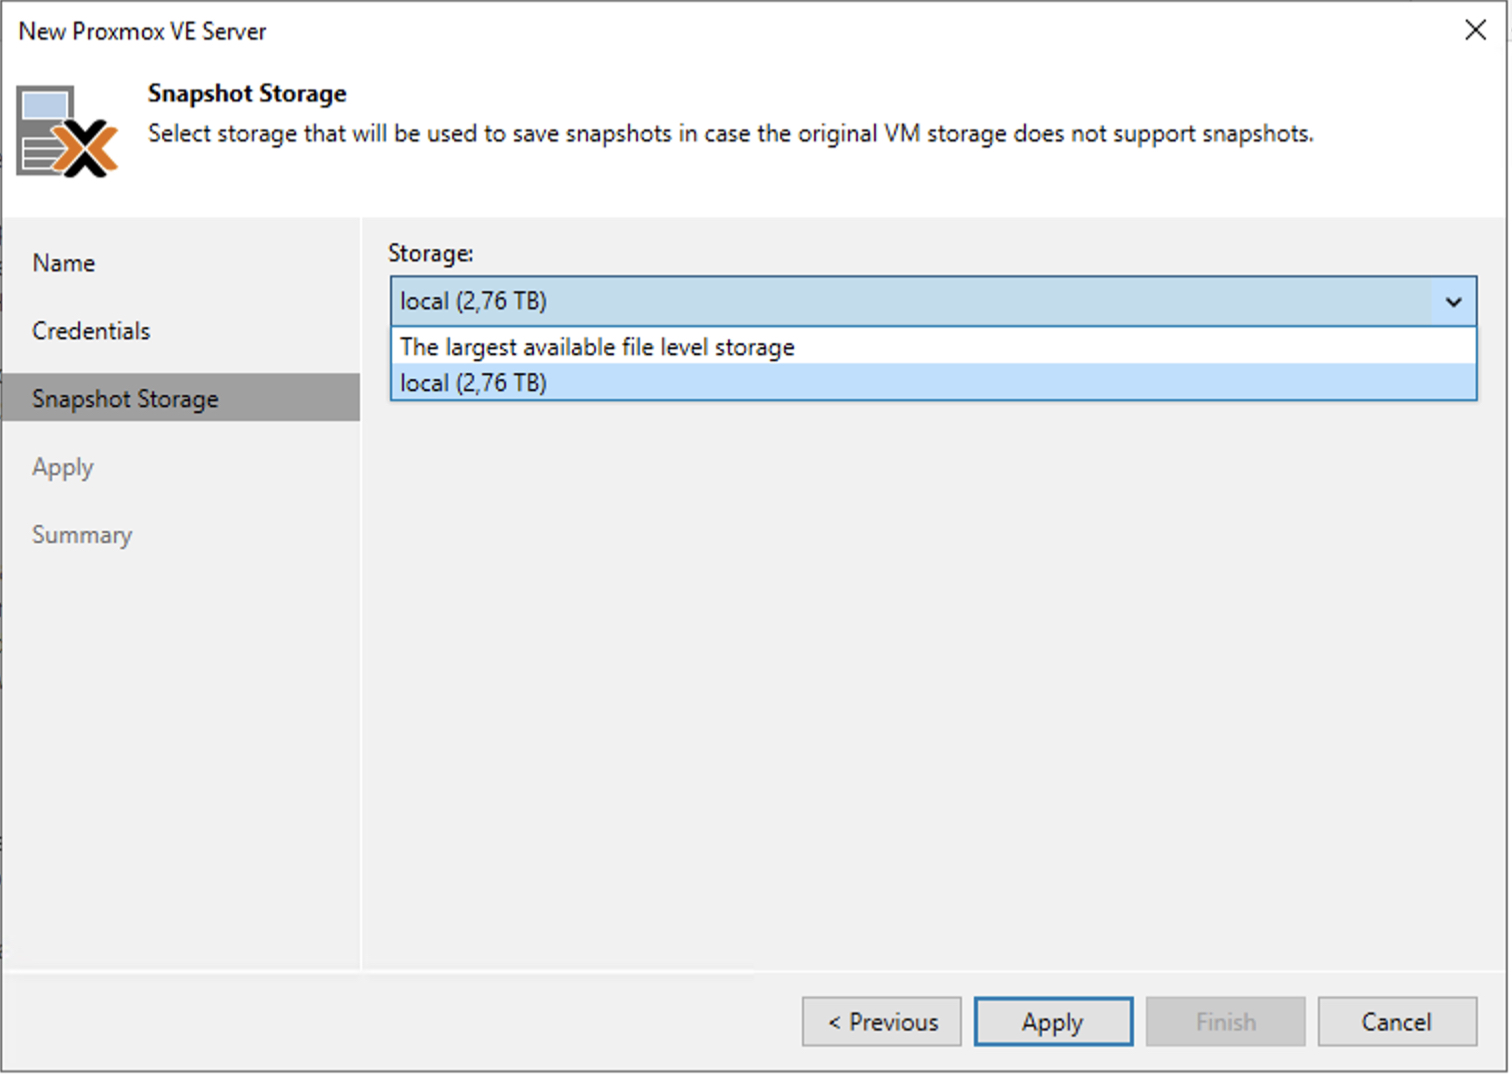Open the Credentials step in sidebar

tap(91, 331)
